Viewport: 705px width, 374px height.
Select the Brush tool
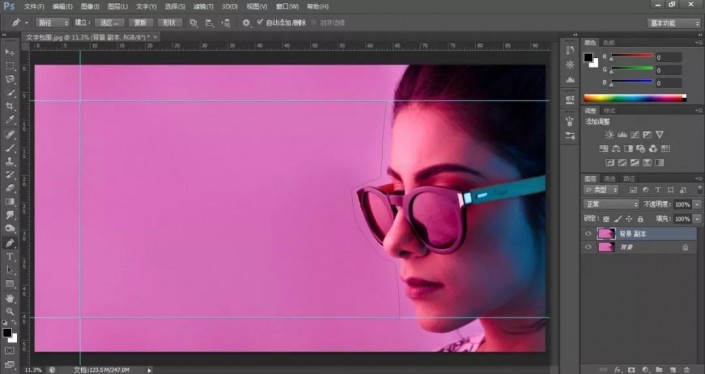click(9, 148)
